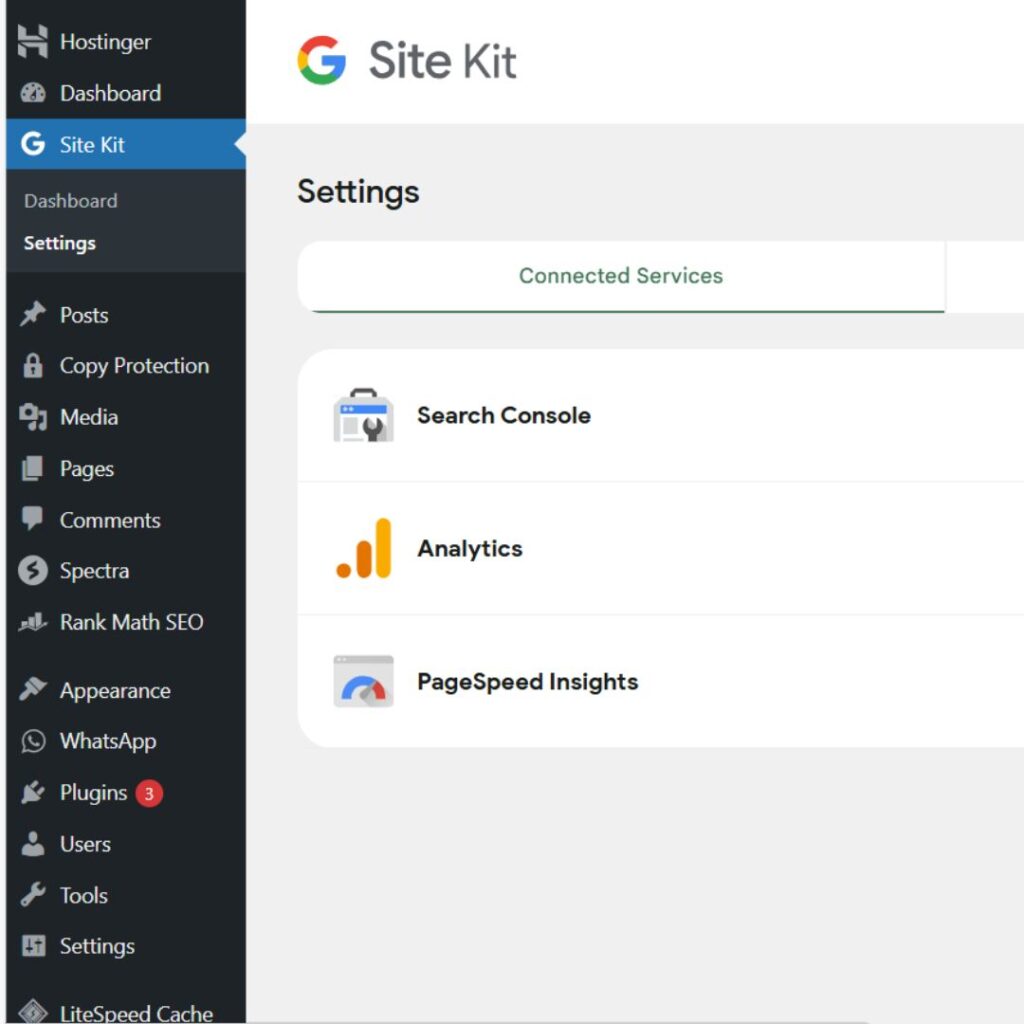The image size is (1024, 1024).
Task: Open Tools menu item
Action: pyautogui.click(x=126, y=895)
